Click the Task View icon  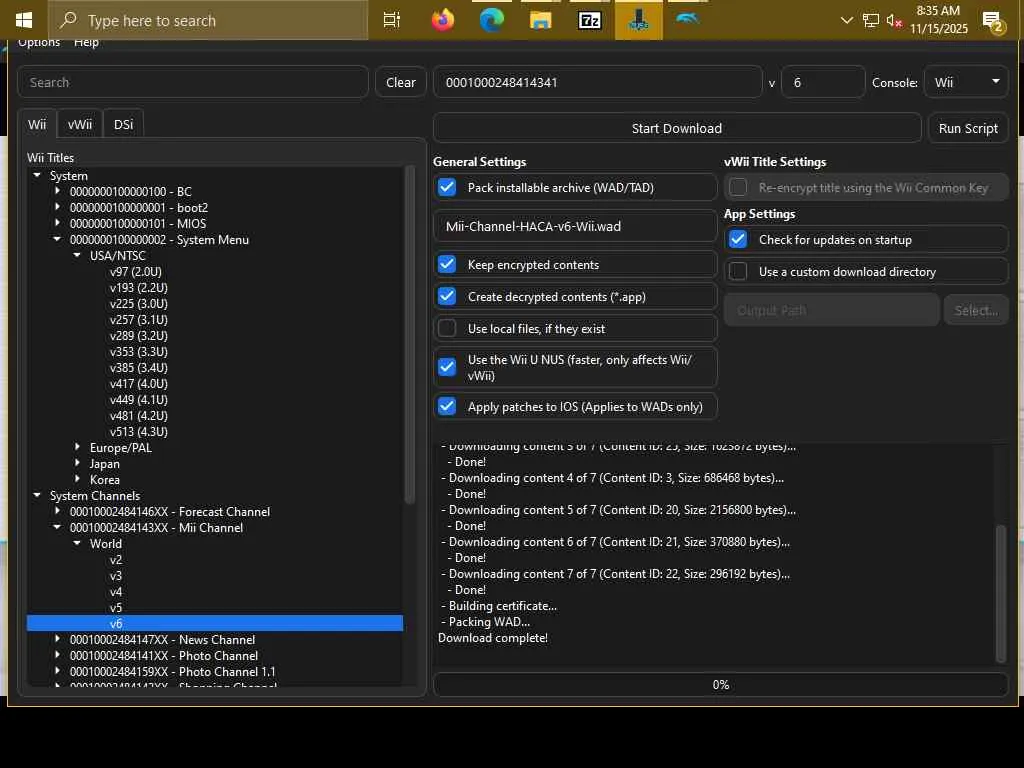point(392,20)
